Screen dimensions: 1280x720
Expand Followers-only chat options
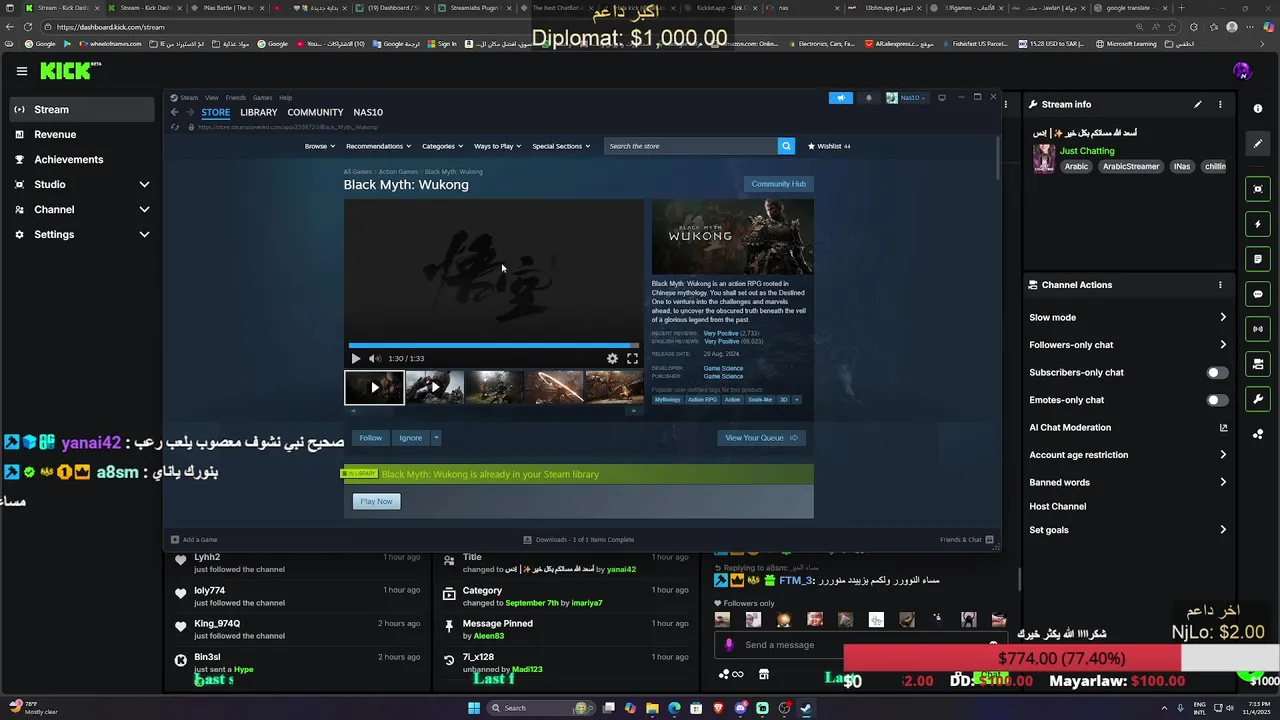(1222, 345)
